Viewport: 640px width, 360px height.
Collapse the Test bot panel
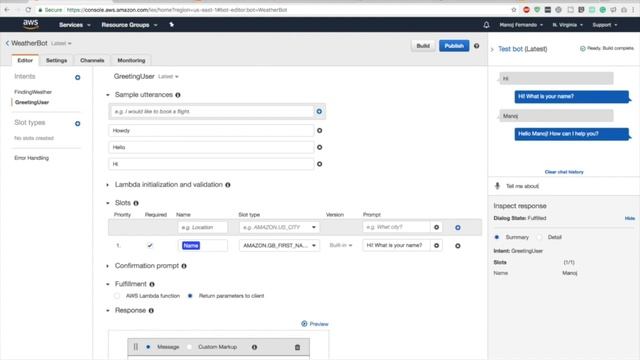click(x=492, y=49)
